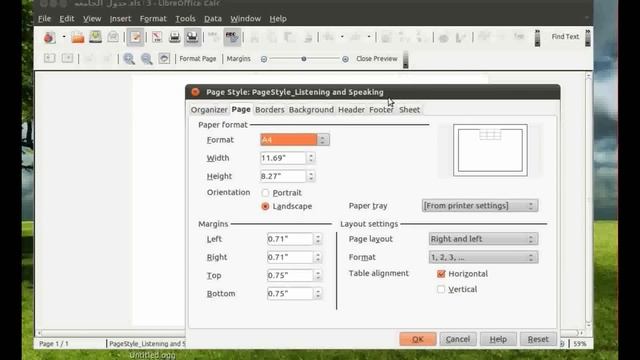Viewport: 640px width, 360px height.
Task: Click the preview zoom slider handle
Action: tap(304, 59)
